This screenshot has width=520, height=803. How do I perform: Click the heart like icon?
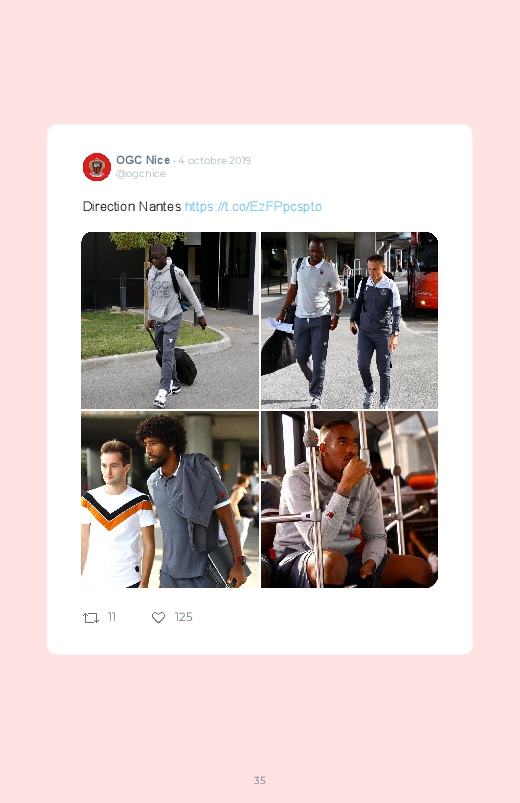click(x=158, y=618)
